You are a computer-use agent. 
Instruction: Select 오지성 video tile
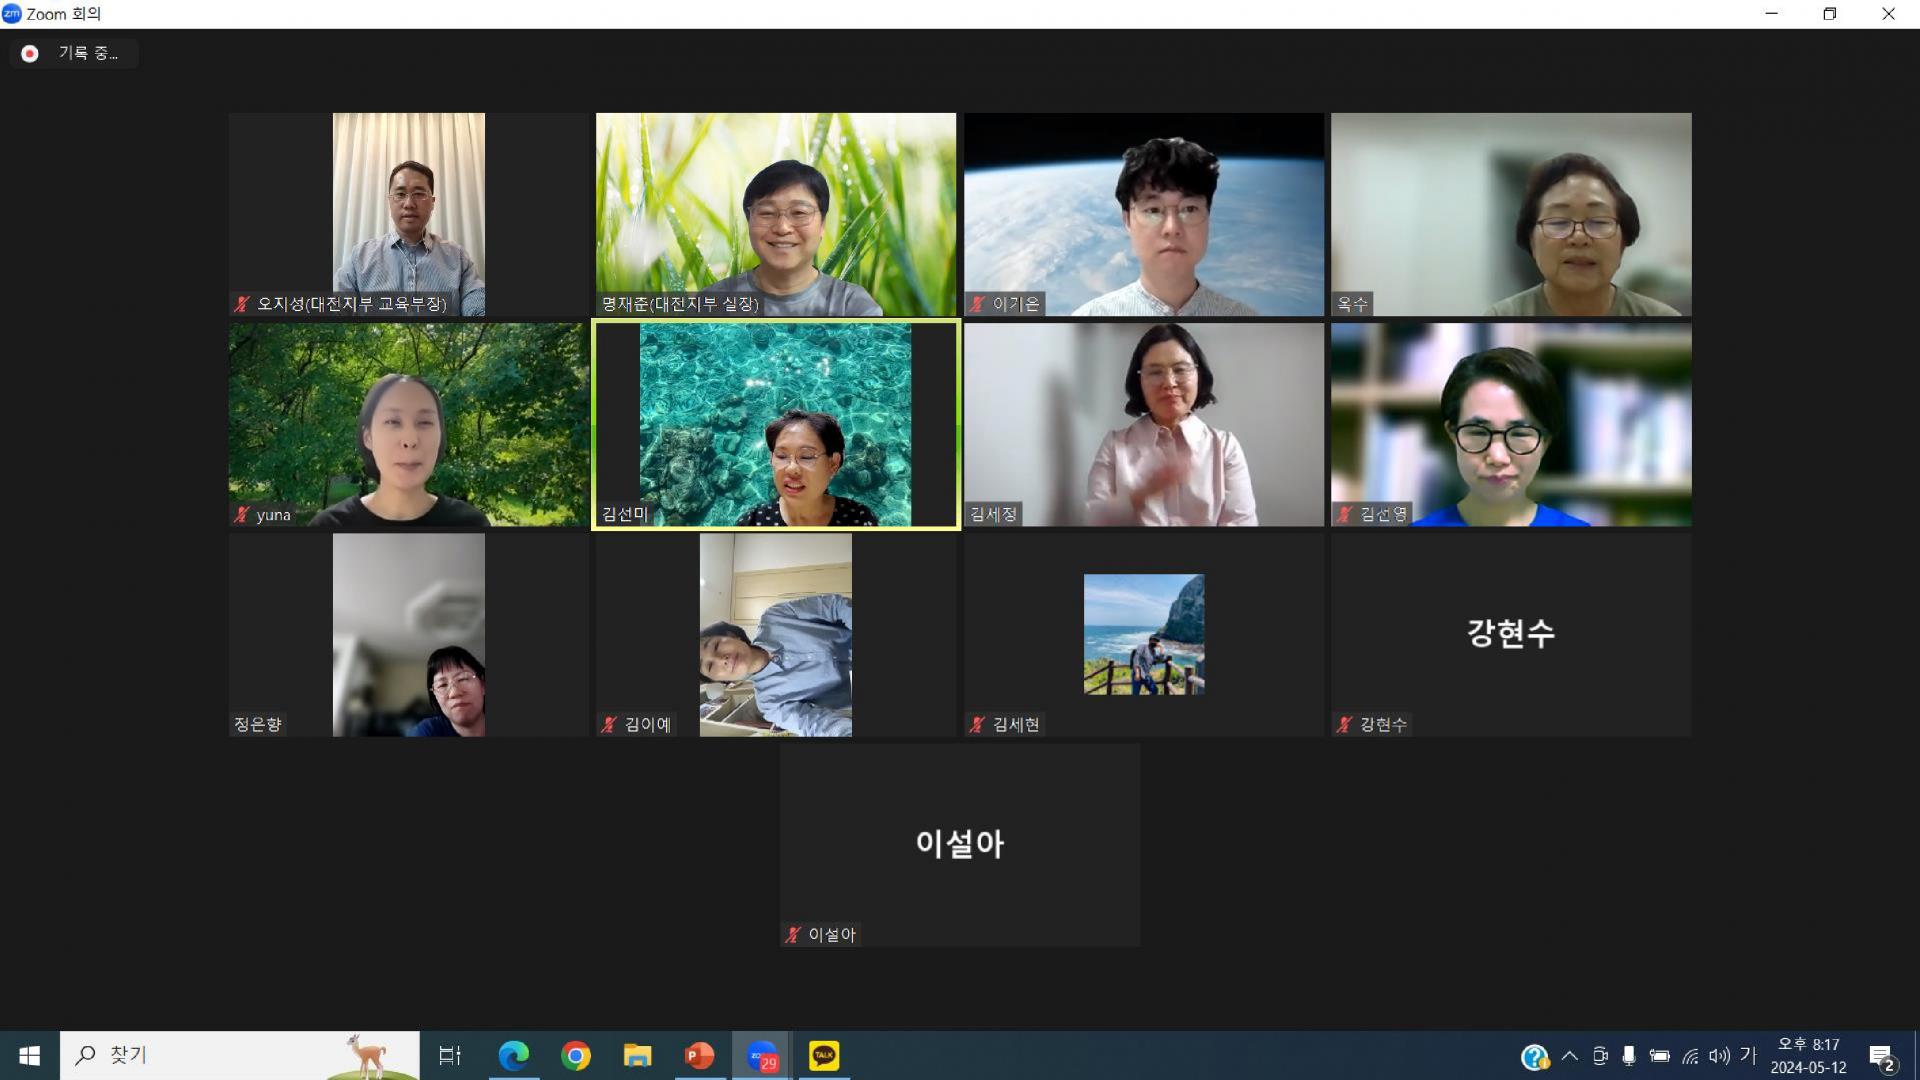click(408, 214)
